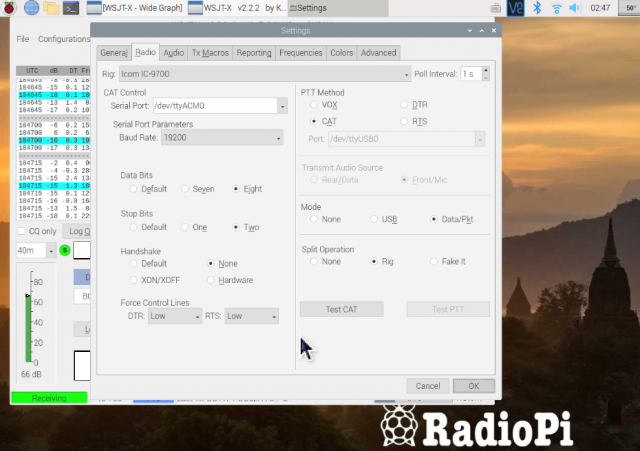Image resolution: width=640 pixels, height=451 pixels.
Task: Open the Bluetooth tray menu
Action: (537, 8)
